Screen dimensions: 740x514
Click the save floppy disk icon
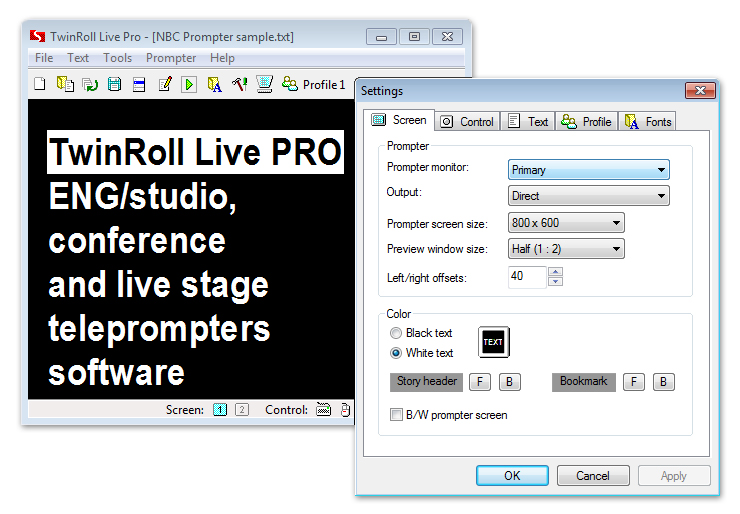click(x=115, y=85)
